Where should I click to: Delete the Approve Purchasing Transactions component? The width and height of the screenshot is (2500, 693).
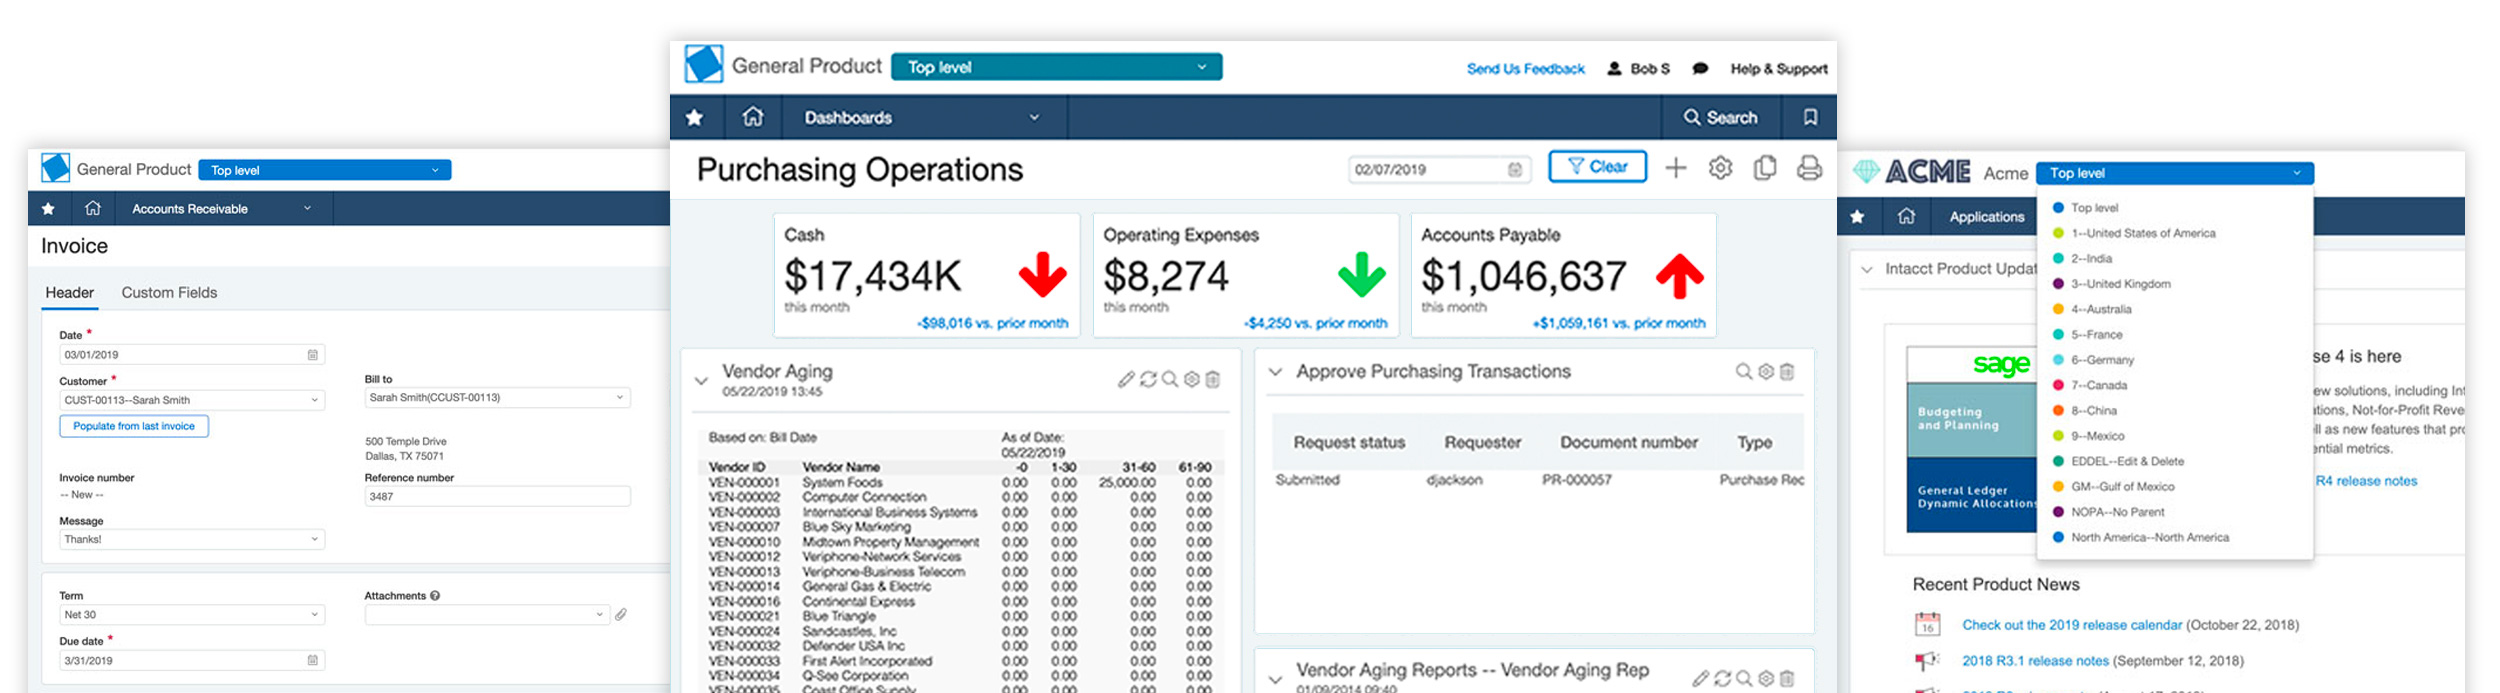click(1787, 371)
